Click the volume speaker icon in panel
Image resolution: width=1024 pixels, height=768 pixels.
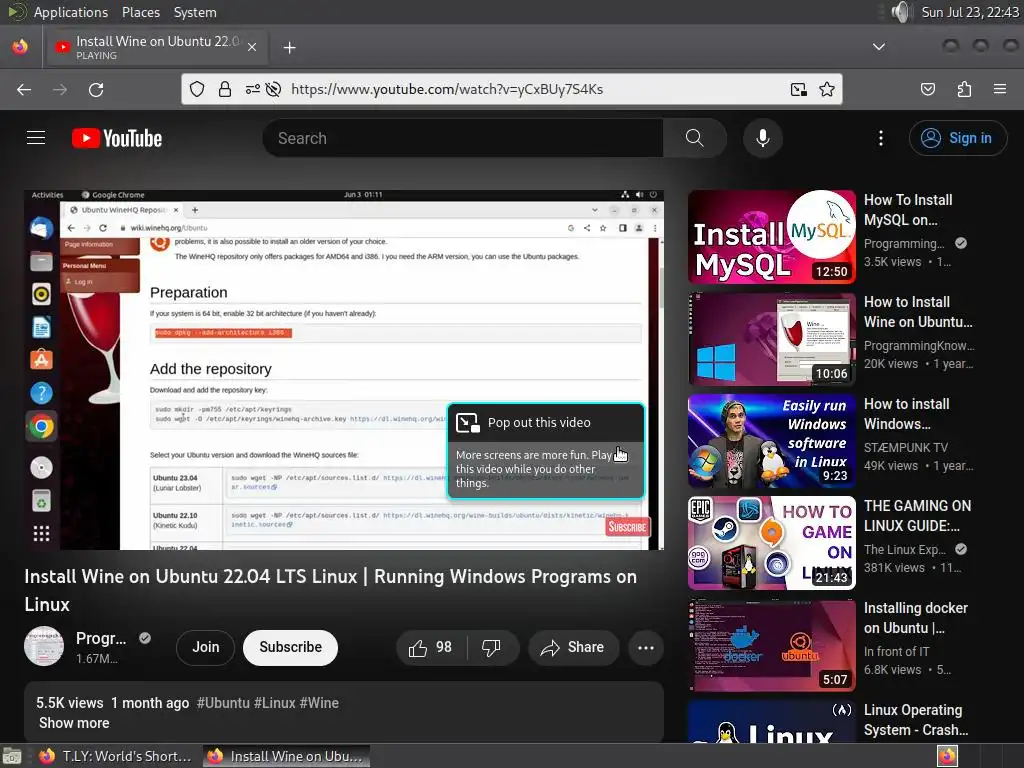901,12
